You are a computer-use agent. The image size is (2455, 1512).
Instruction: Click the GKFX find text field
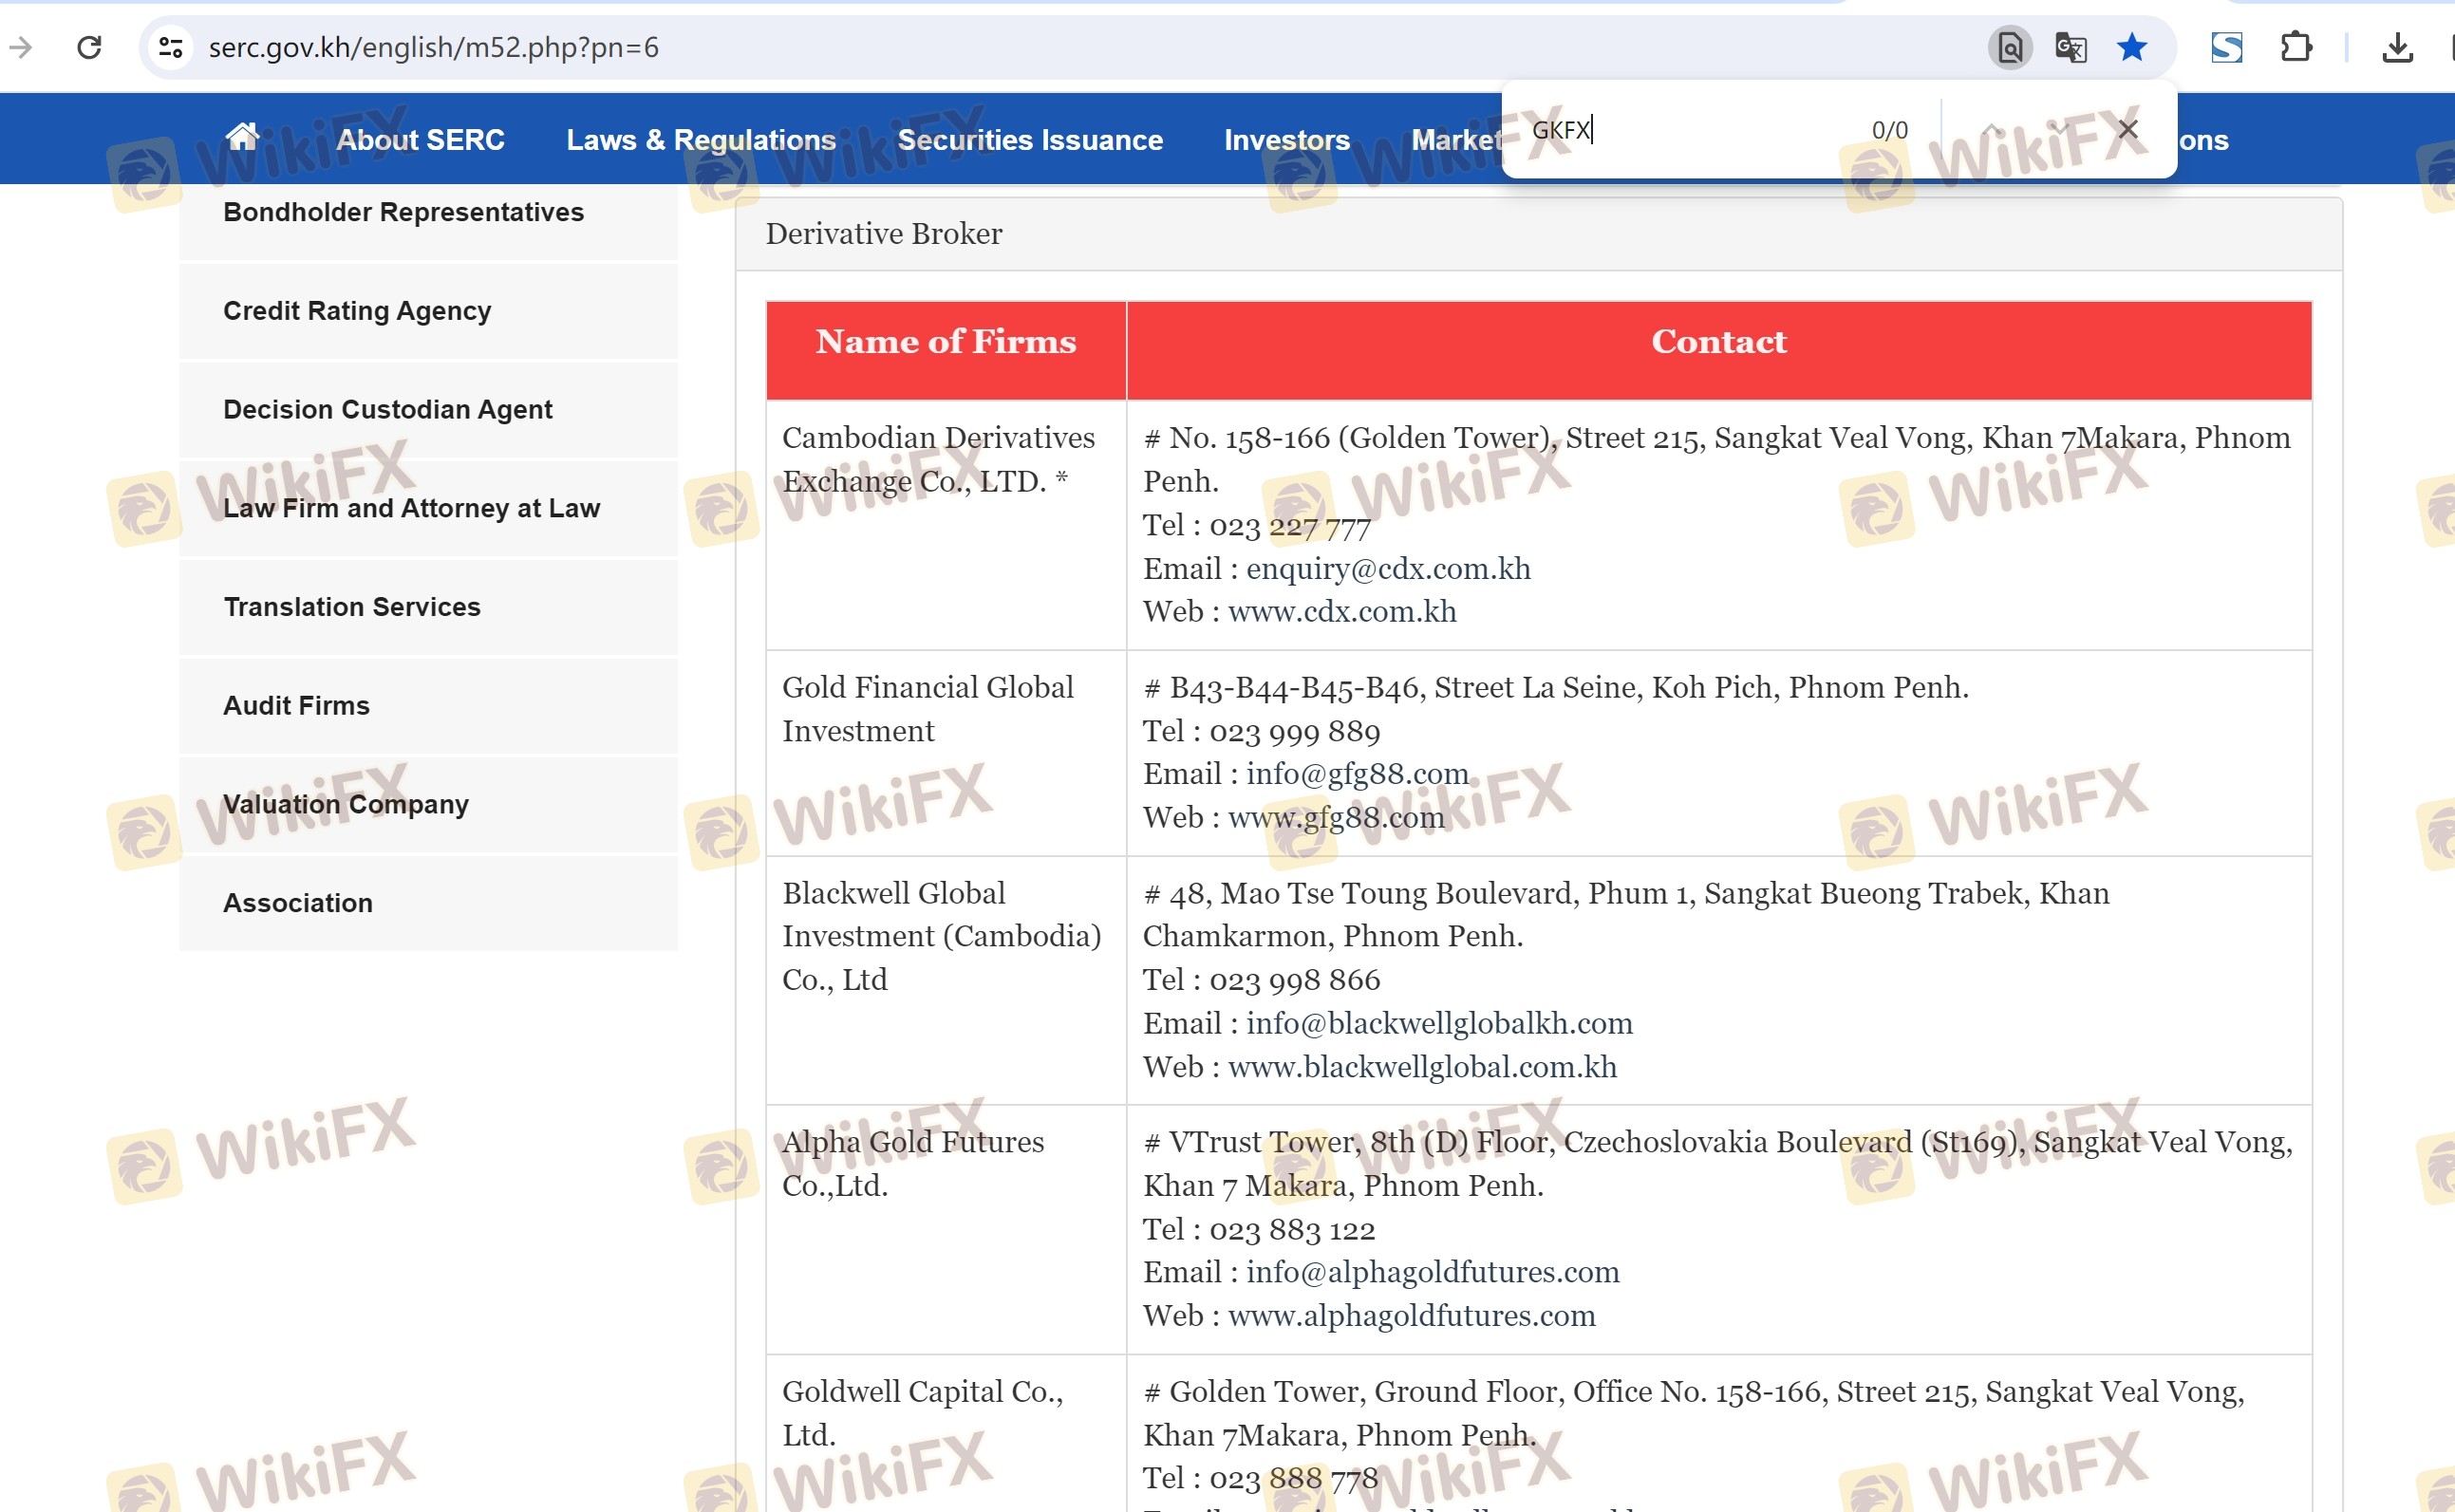click(x=1680, y=130)
